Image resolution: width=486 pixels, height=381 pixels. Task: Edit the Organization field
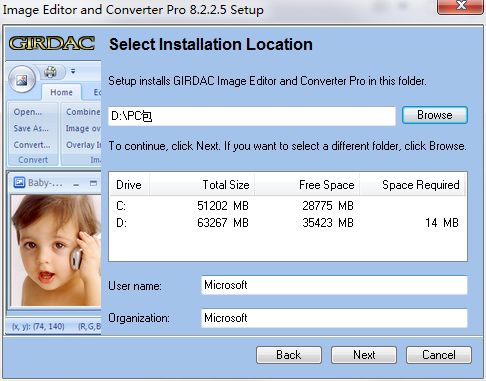click(334, 318)
